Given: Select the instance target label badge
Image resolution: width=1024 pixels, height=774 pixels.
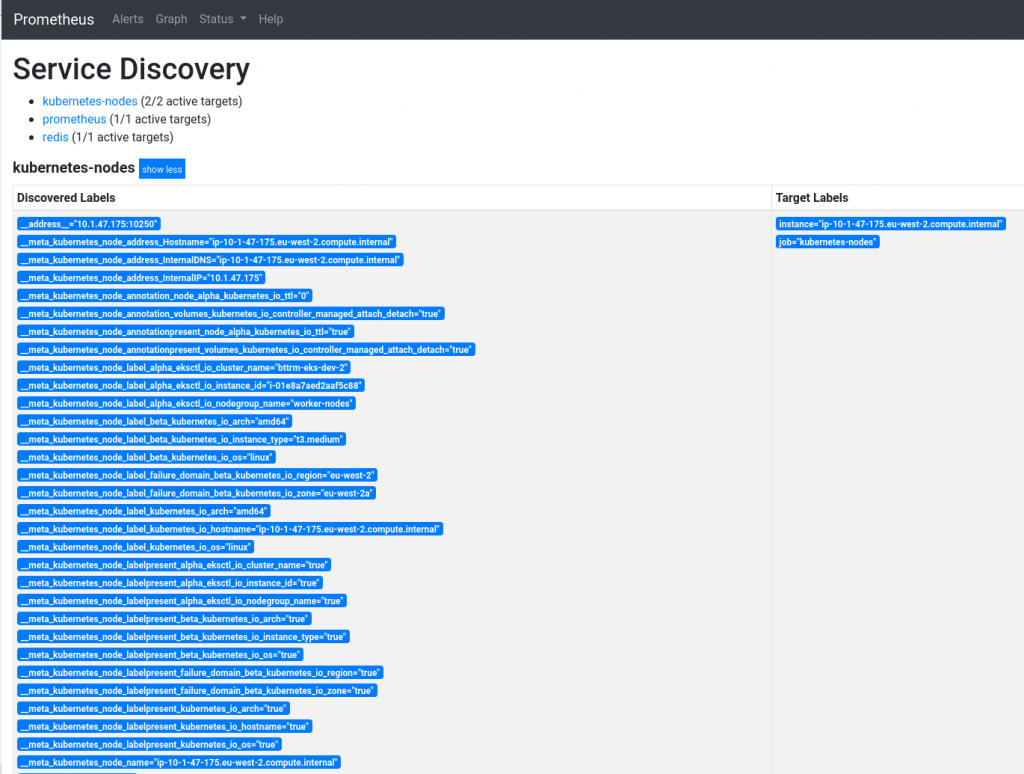Looking at the screenshot, I should pos(890,223).
